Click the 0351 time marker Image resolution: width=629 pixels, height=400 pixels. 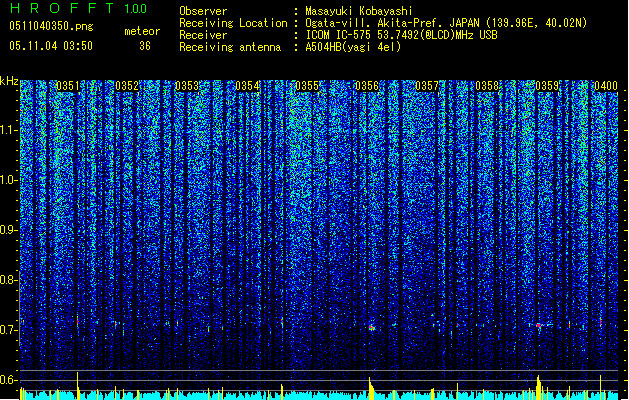point(68,86)
